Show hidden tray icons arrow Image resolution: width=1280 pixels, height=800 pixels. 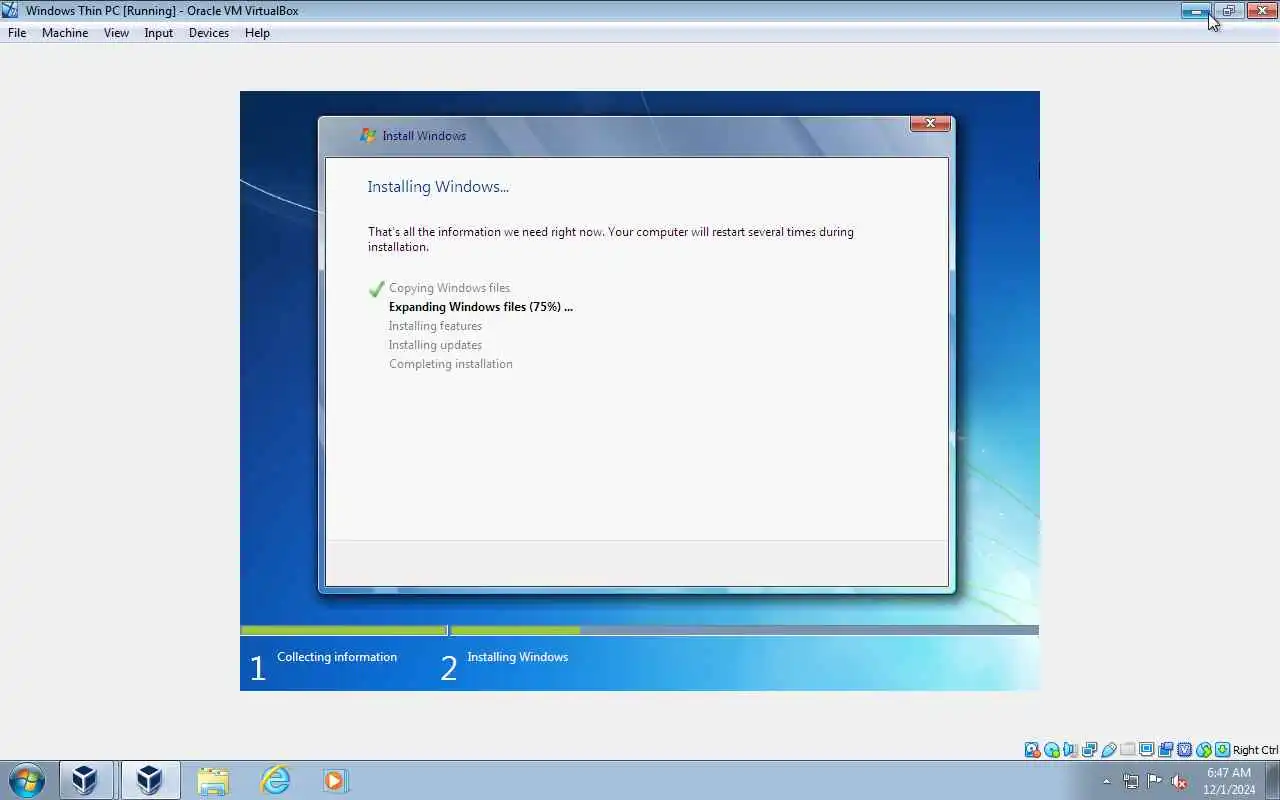tap(1106, 781)
